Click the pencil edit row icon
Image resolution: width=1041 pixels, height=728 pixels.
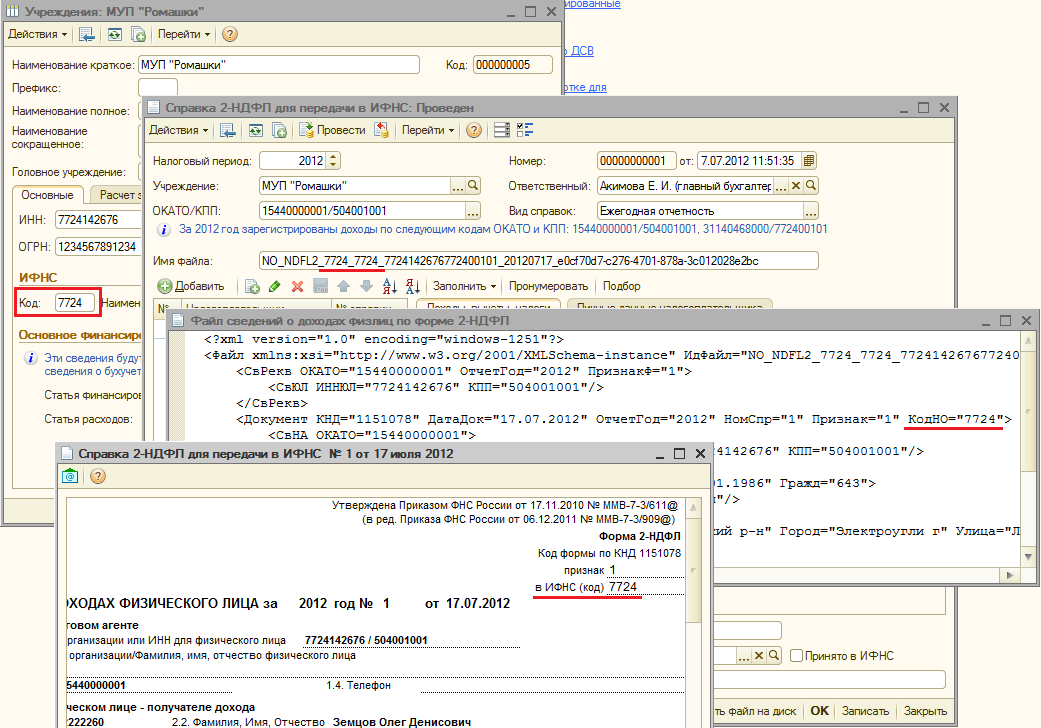pos(275,286)
